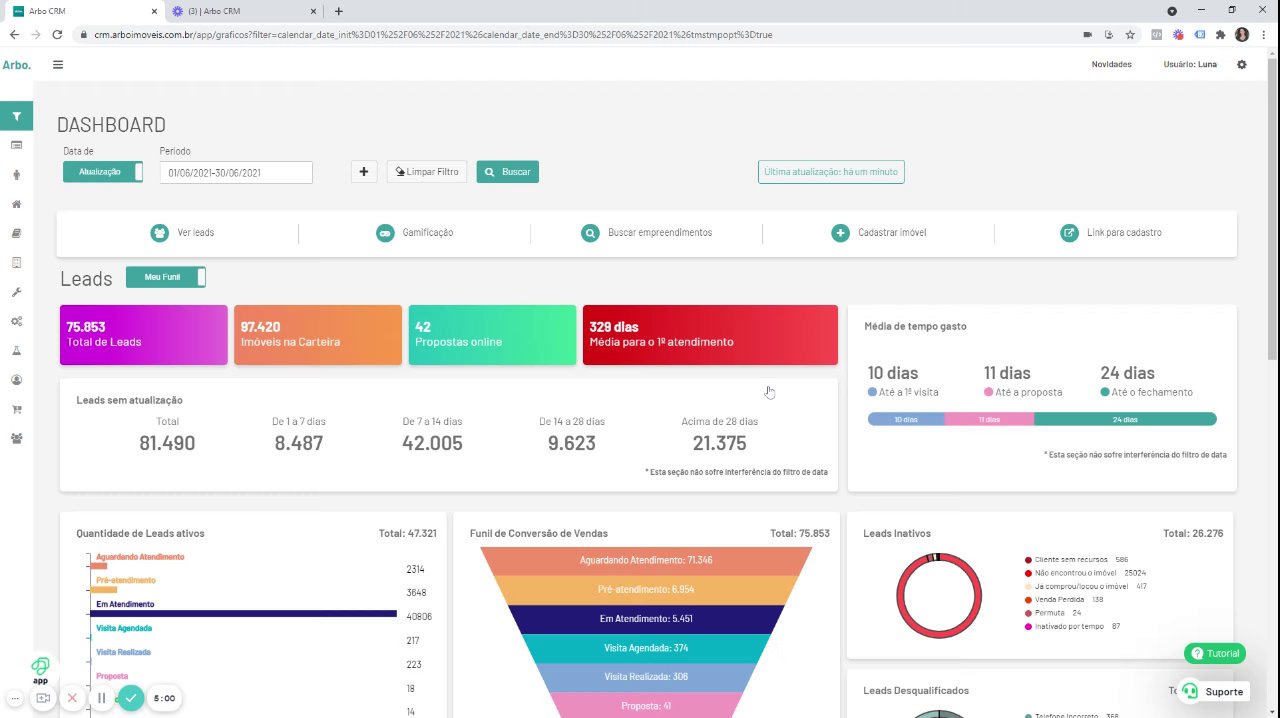Open Link para cadastro shortcut
Screen dimensions: 1280x718
click(x=1111, y=233)
